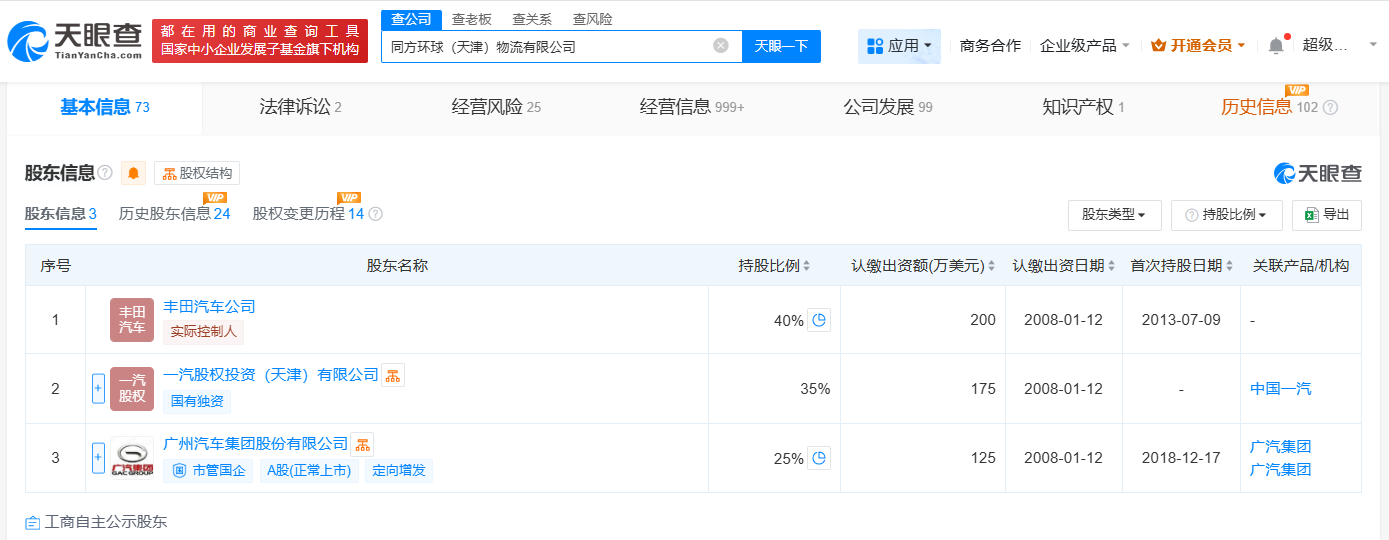The image size is (1389, 540).
Task: View equity structure icon beside 一汽股权投资
Action: click(393, 375)
